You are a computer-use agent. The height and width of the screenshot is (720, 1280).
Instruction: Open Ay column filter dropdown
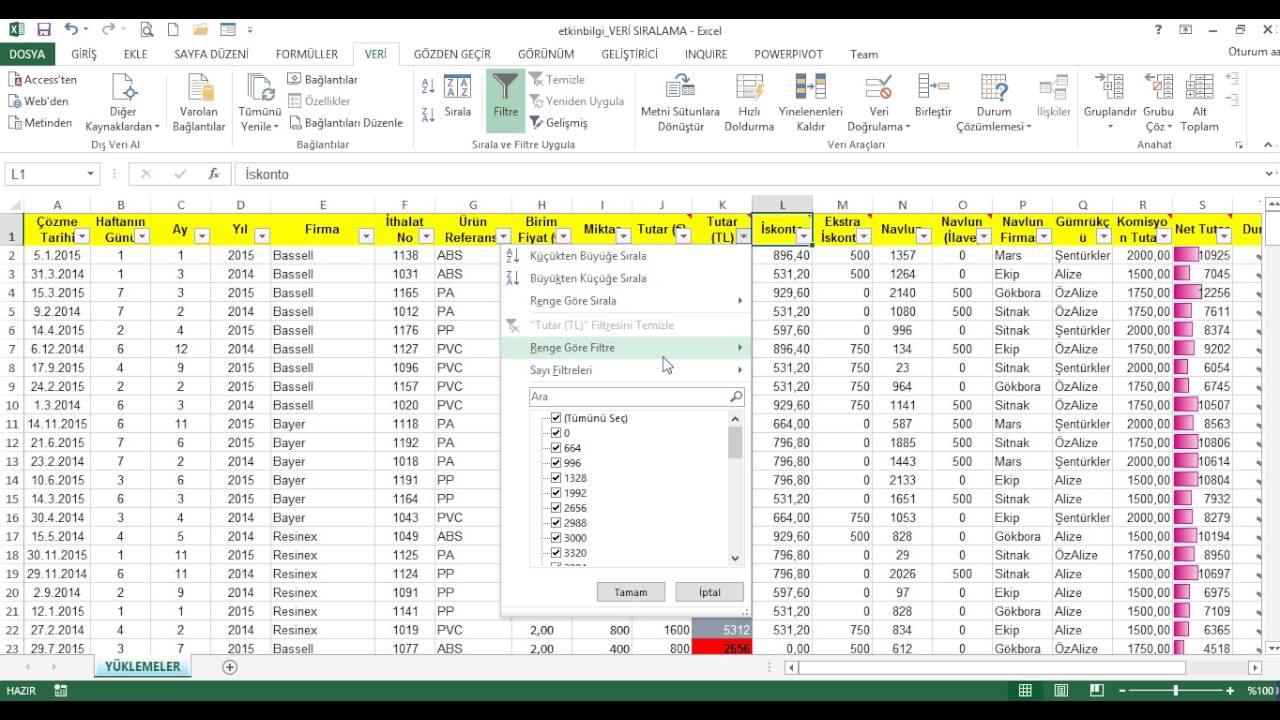point(202,237)
